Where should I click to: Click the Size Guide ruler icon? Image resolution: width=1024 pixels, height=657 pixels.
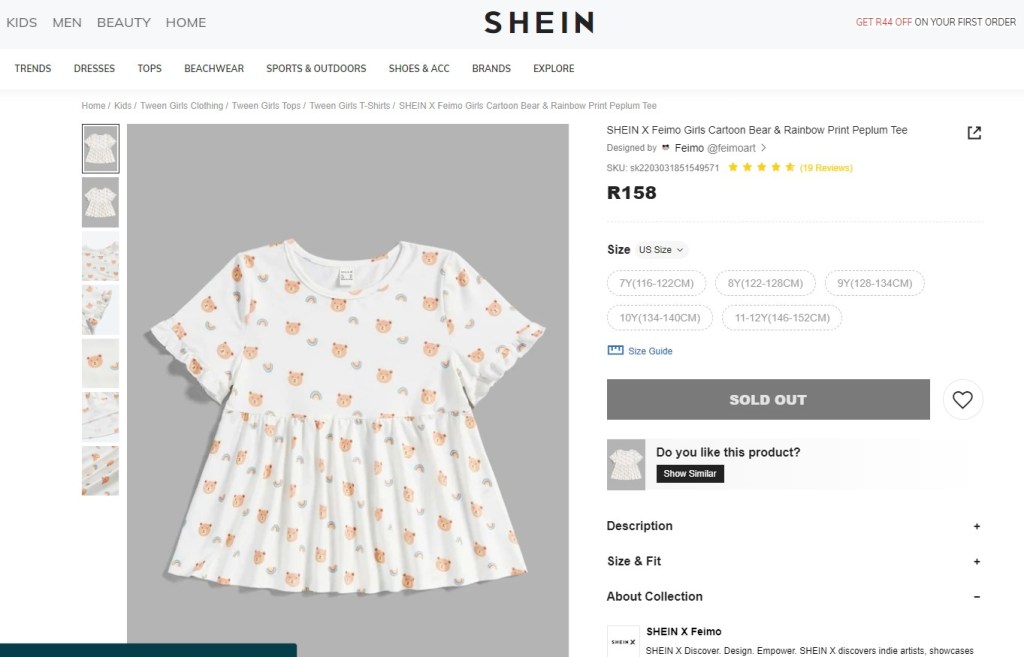(615, 351)
